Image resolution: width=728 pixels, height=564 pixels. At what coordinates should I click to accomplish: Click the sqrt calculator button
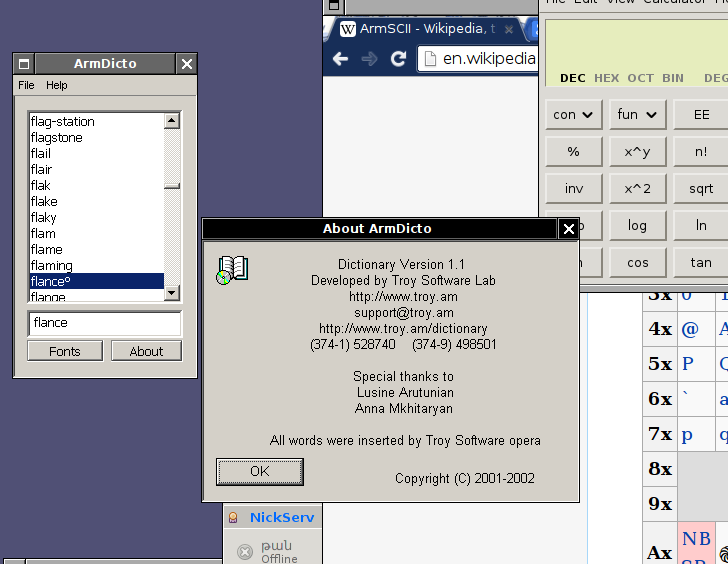point(701,188)
